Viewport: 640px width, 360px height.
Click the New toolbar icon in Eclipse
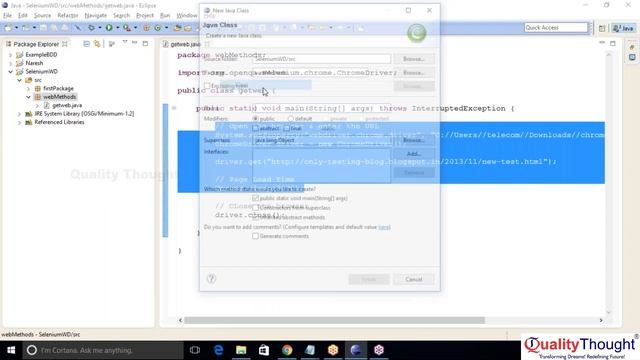8,28
